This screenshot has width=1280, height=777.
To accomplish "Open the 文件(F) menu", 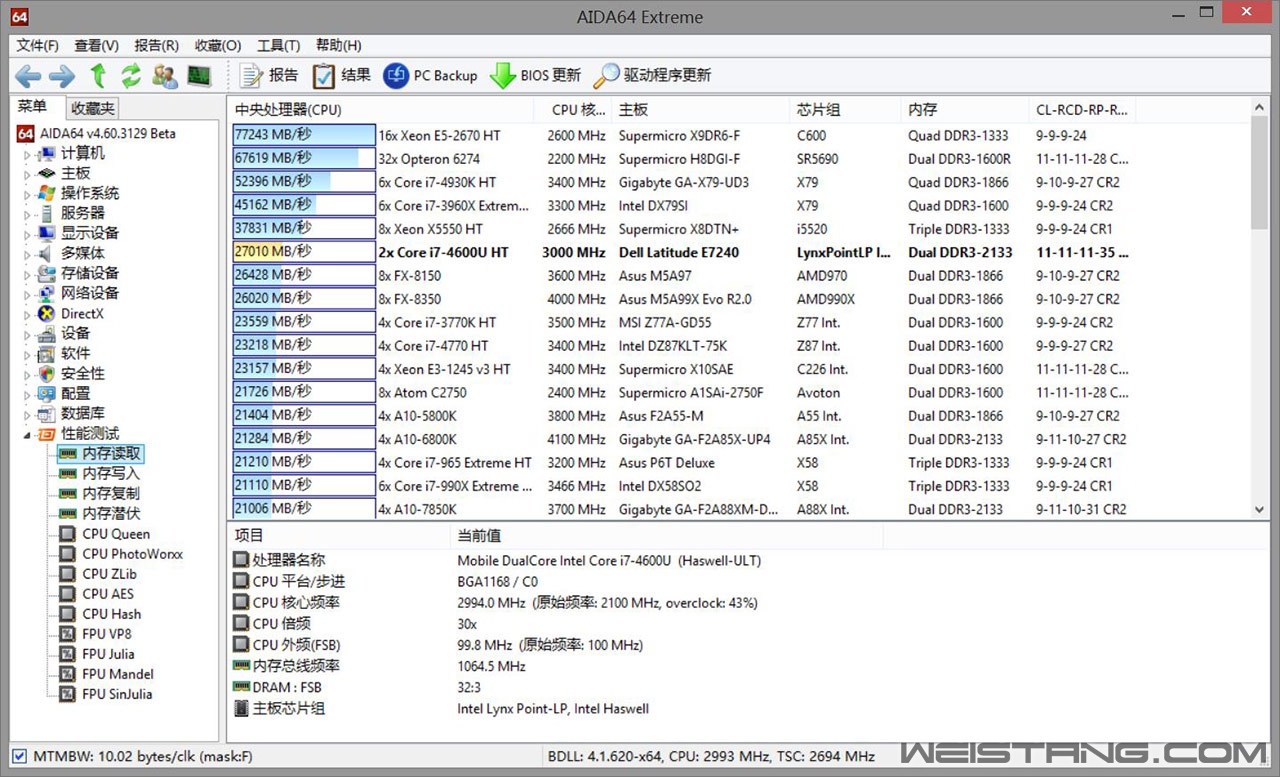I will (37, 45).
